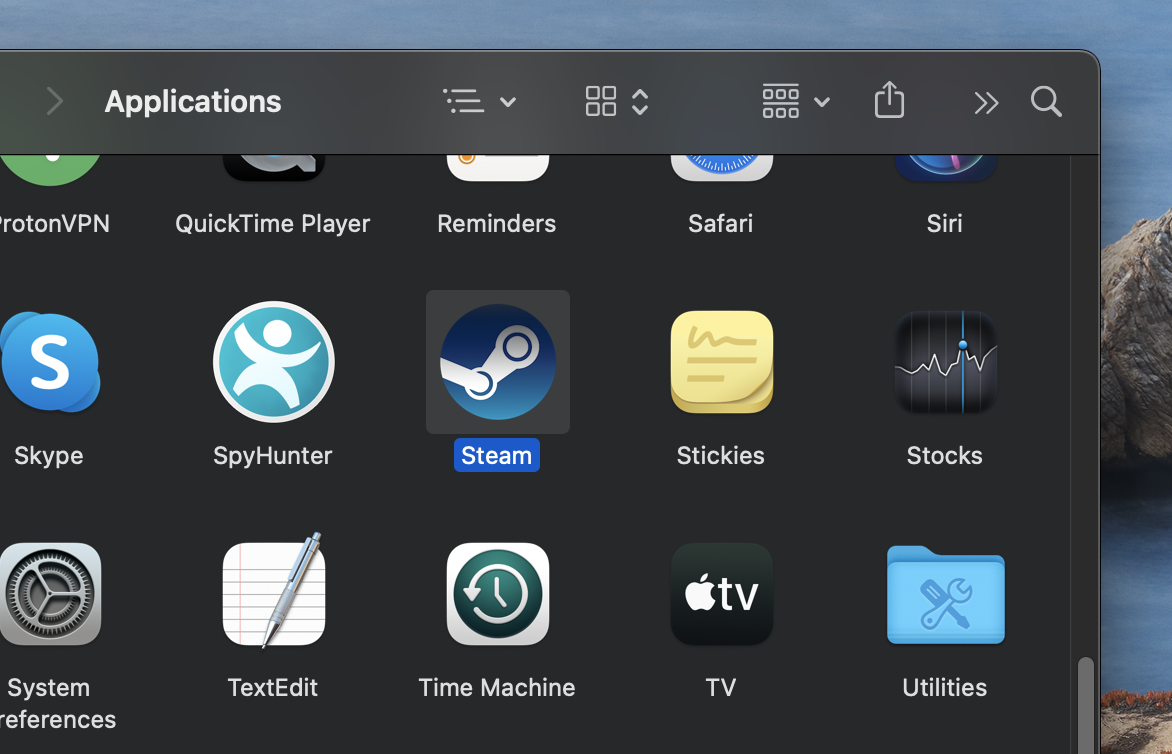Click the SpyHunter label

tap(273, 455)
